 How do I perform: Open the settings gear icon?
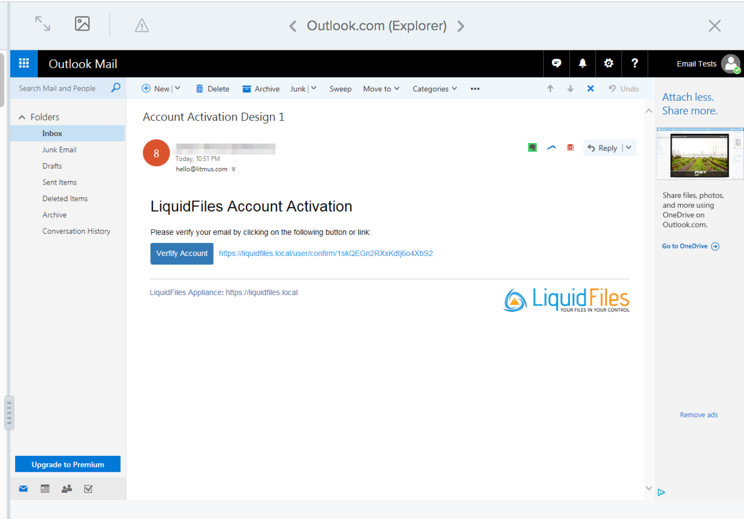click(608, 63)
